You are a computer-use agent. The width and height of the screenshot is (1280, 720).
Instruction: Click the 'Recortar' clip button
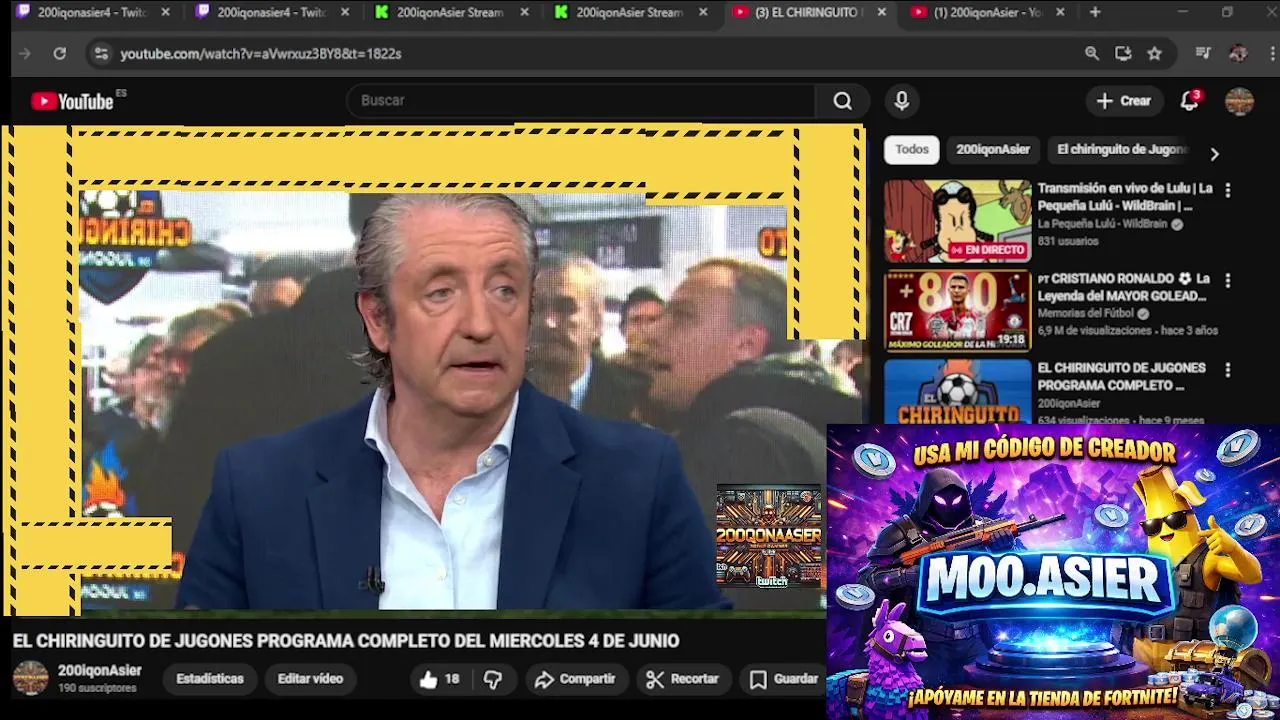(x=683, y=679)
